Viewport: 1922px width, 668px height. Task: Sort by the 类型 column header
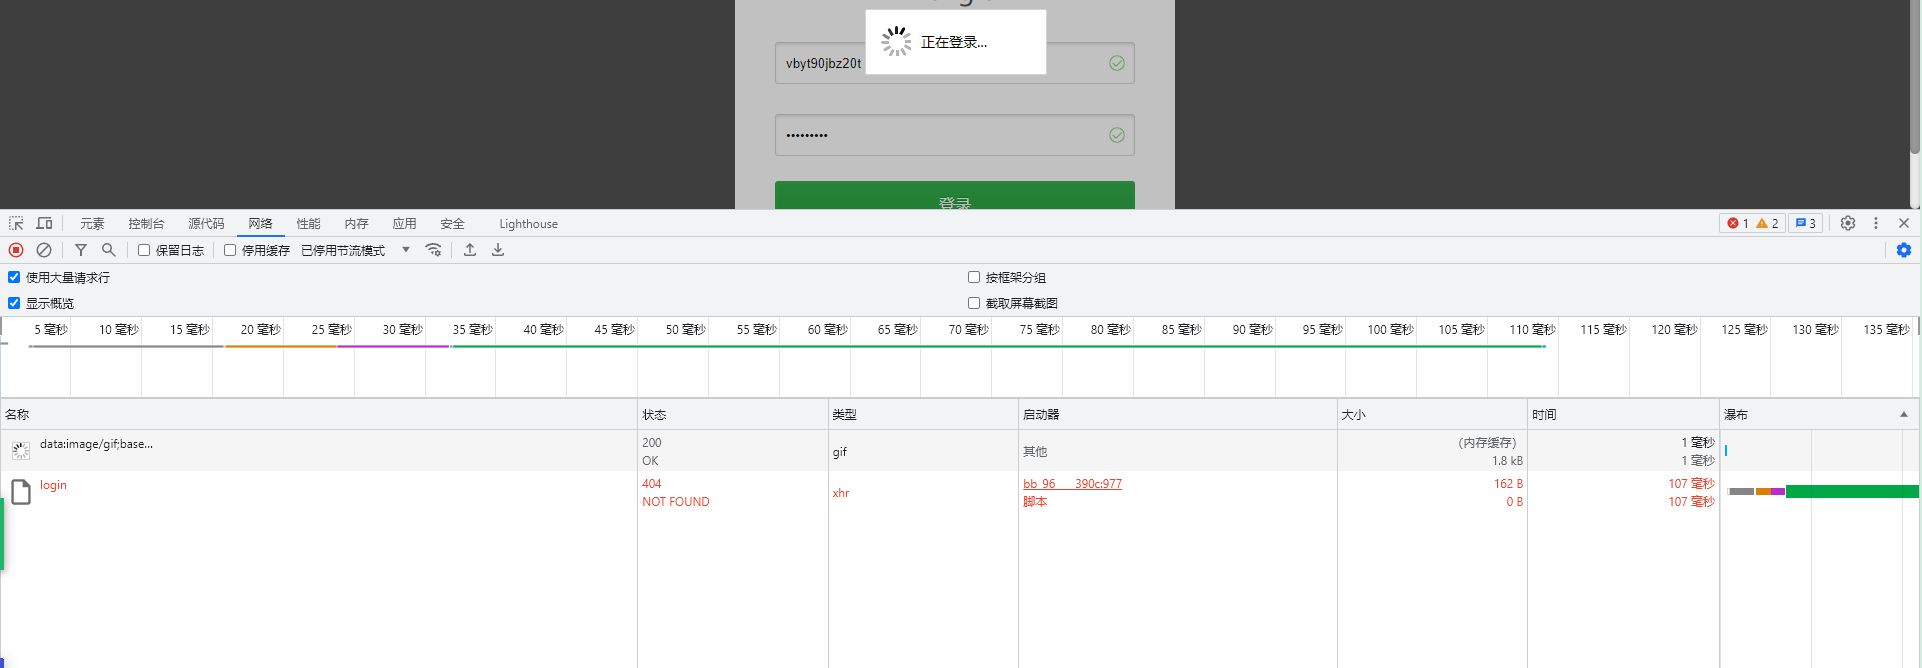tap(923, 414)
